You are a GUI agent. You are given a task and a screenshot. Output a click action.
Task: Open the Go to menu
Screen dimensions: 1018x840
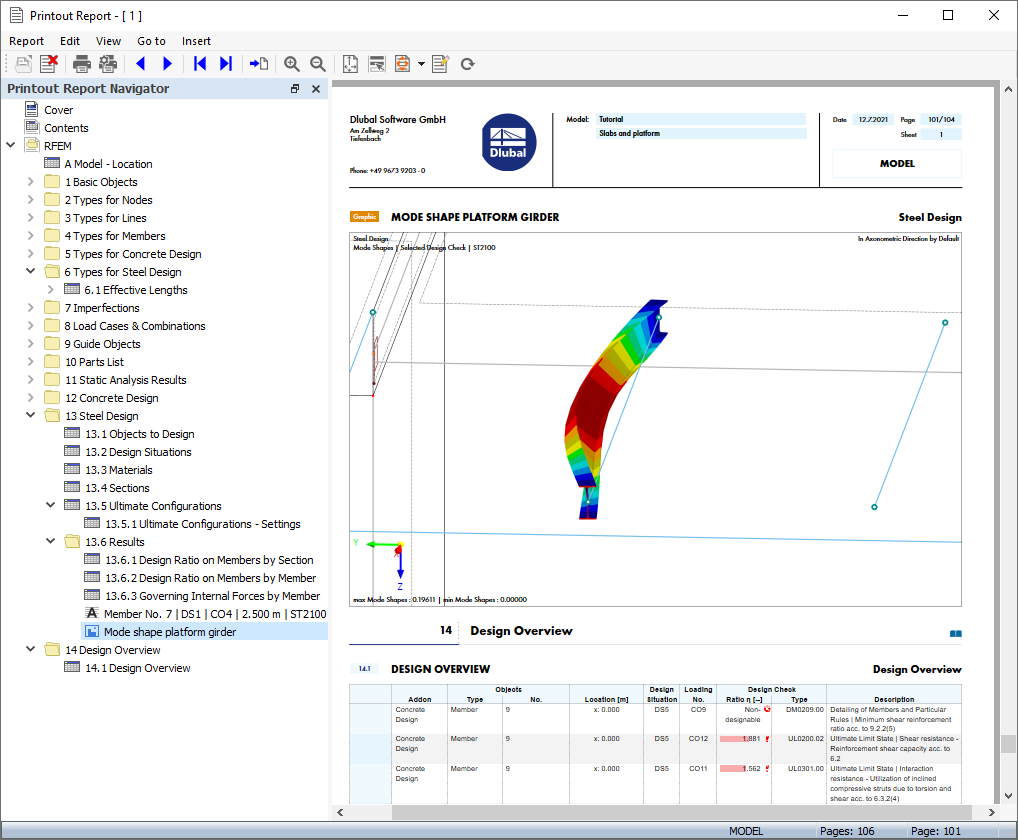click(x=151, y=41)
